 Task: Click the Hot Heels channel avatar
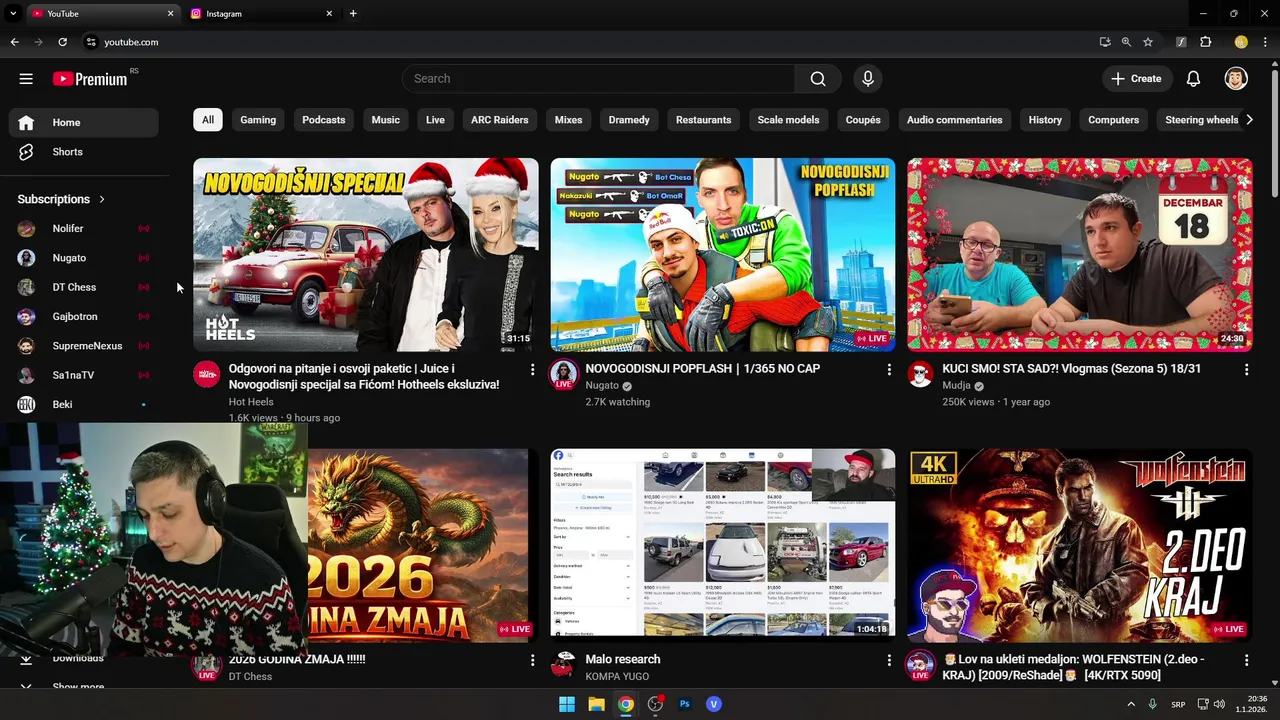207,375
